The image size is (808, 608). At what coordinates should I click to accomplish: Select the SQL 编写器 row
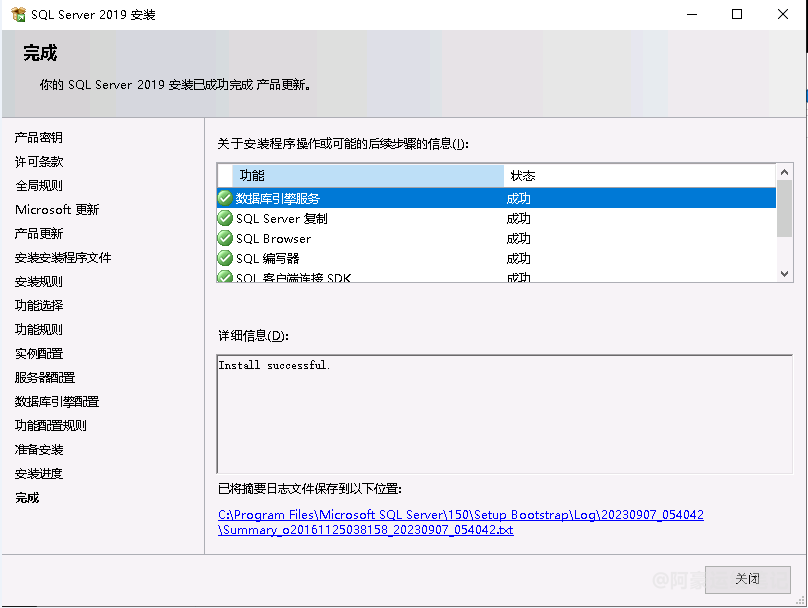(x=497, y=258)
